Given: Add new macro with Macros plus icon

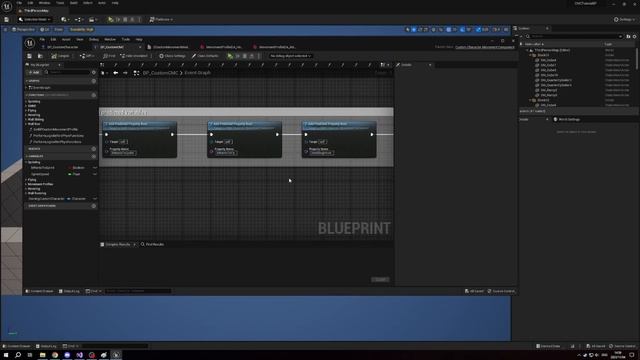Looking at the screenshot, I should [93, 149].
